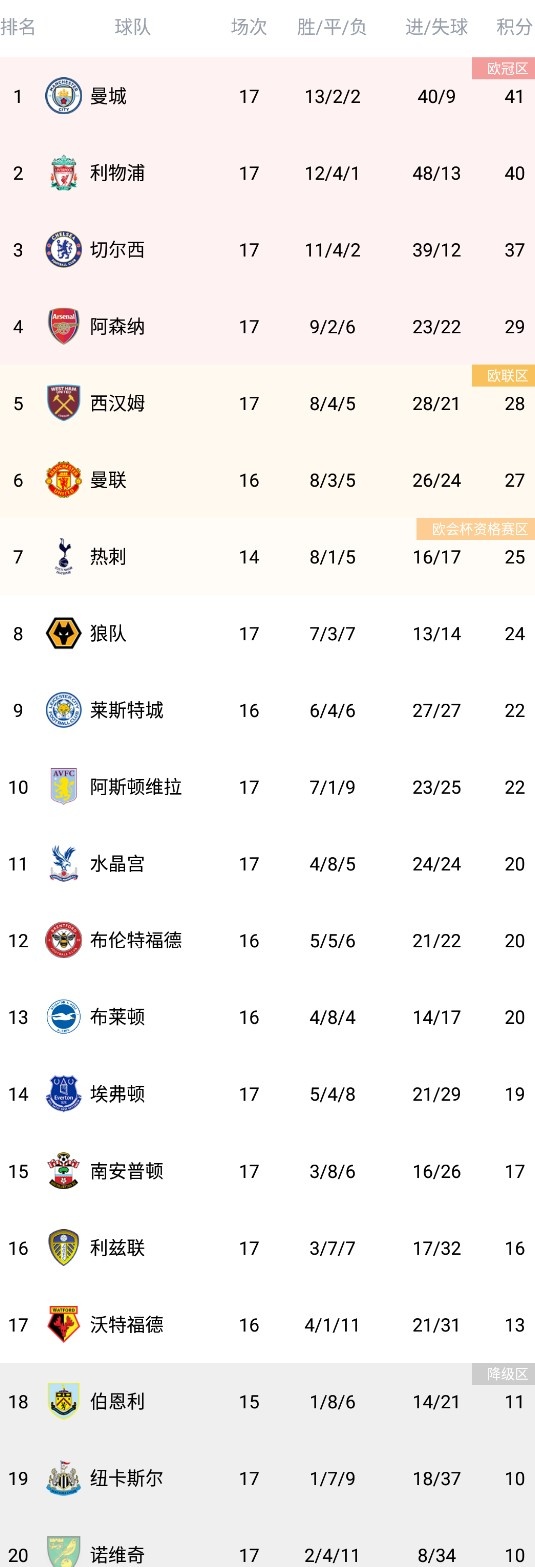Select the Leicester City fox crest

coord(64,711)
